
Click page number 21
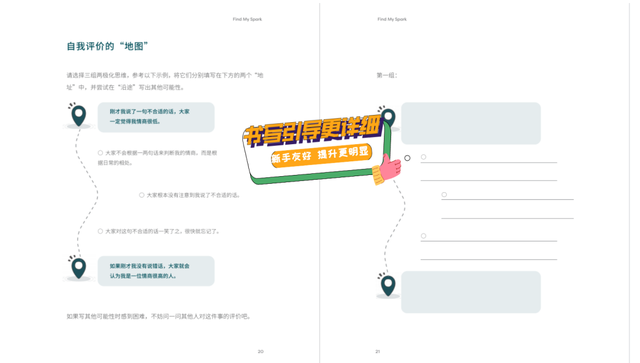[378, 351]
